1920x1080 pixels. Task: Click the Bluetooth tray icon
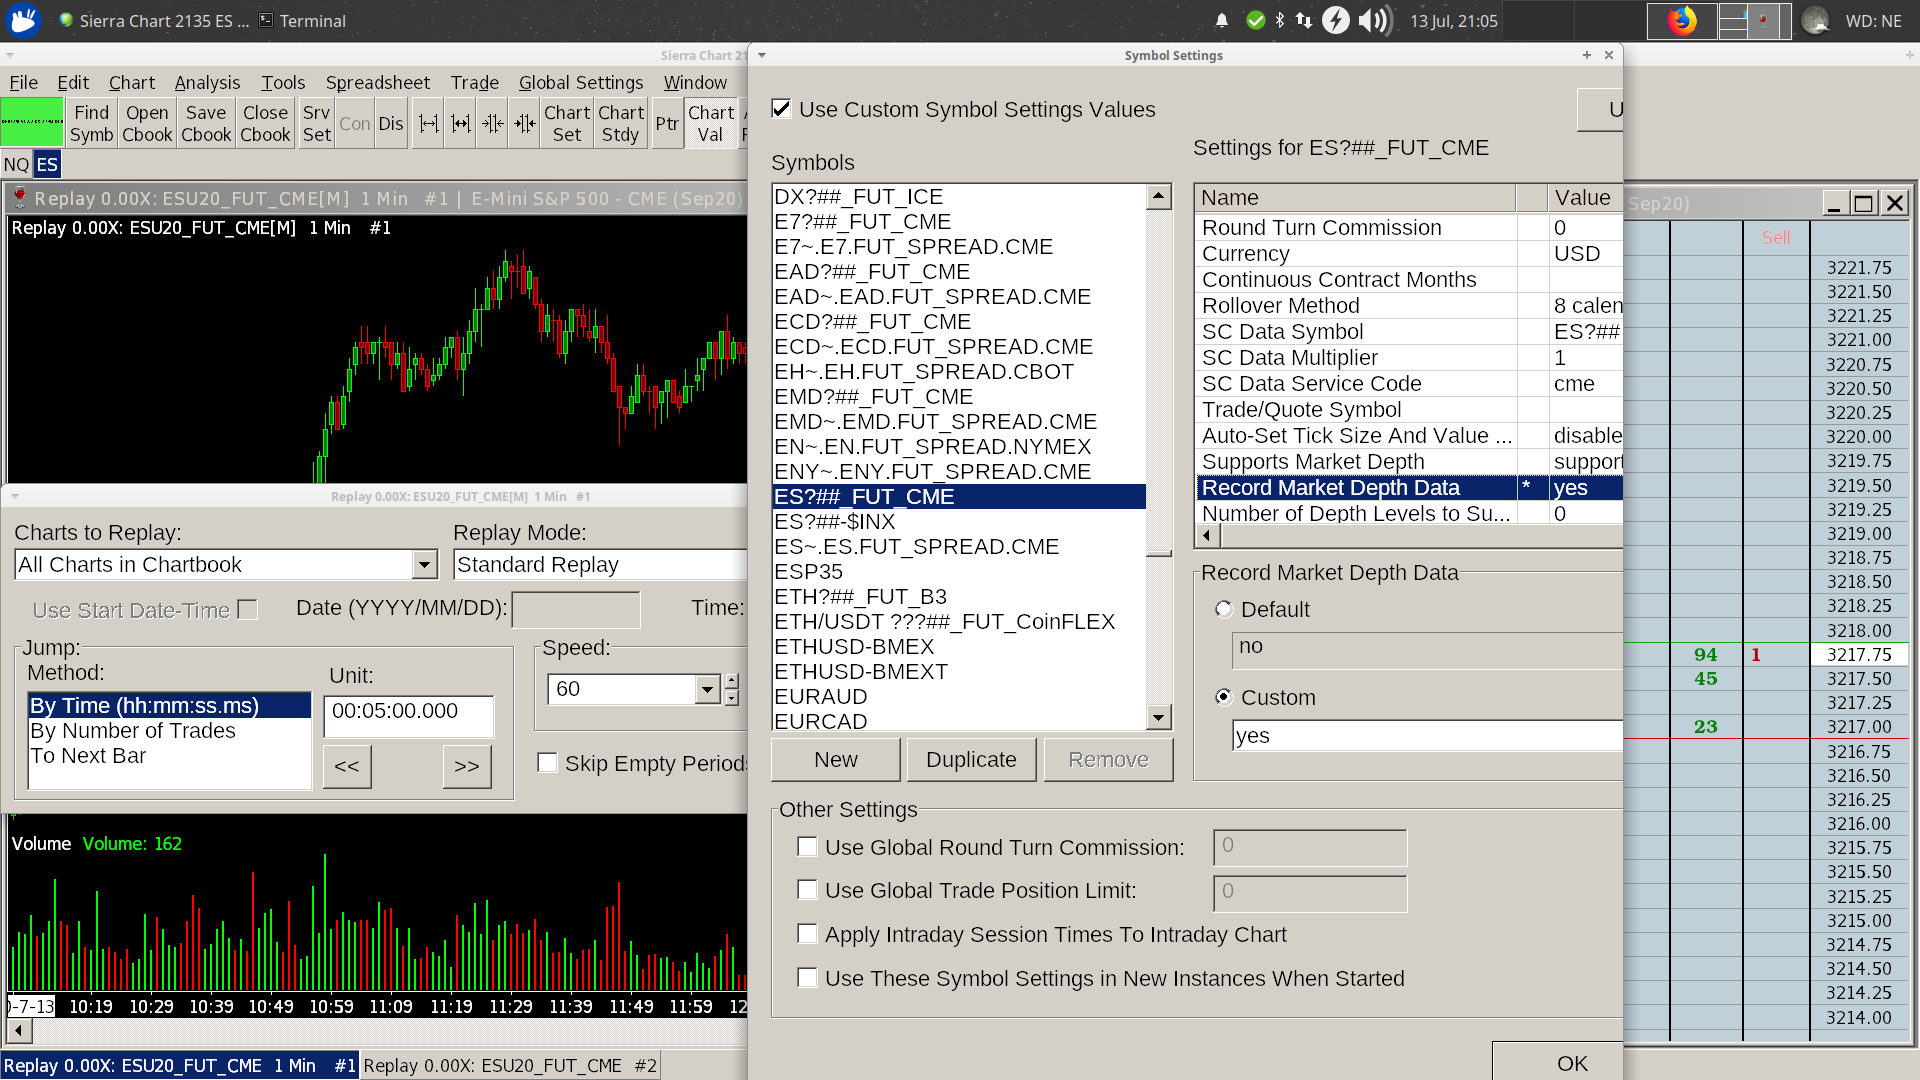point(1280,20)
